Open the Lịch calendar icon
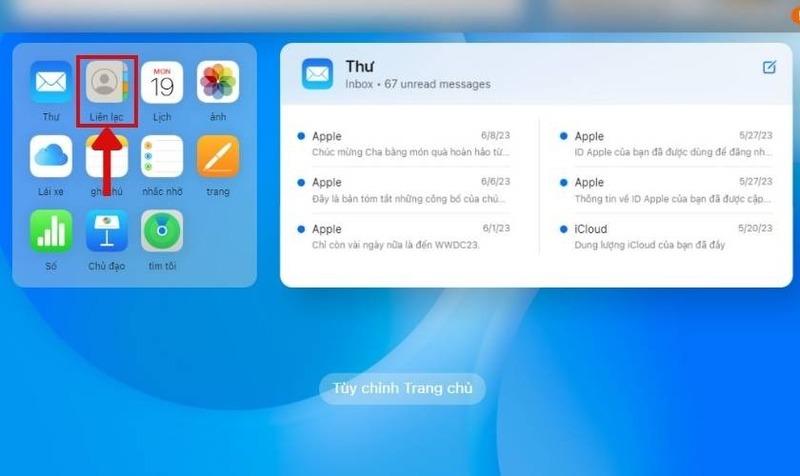800x476 pixels. [162, 82]
